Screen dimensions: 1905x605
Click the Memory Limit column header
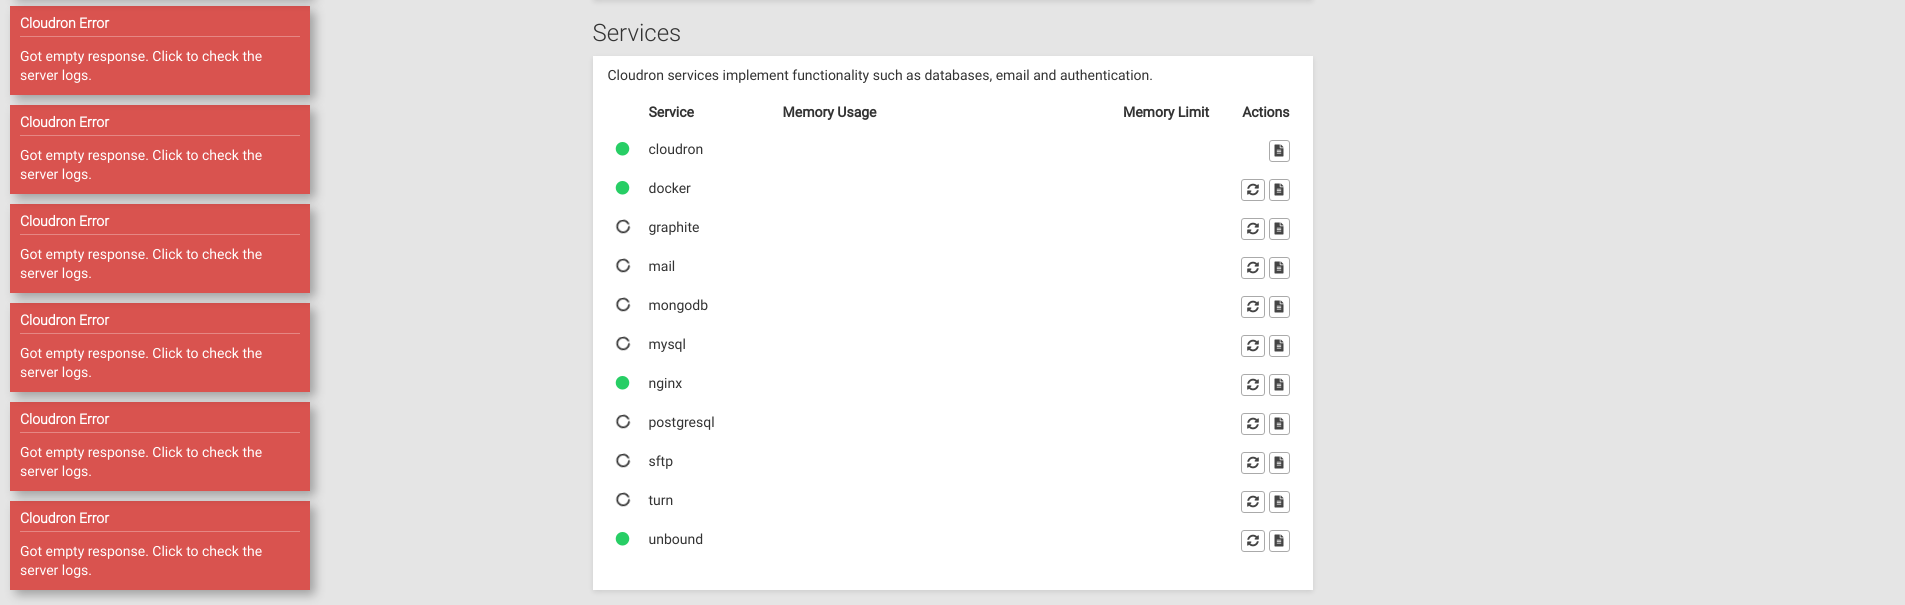click(x=1165, y=112)
